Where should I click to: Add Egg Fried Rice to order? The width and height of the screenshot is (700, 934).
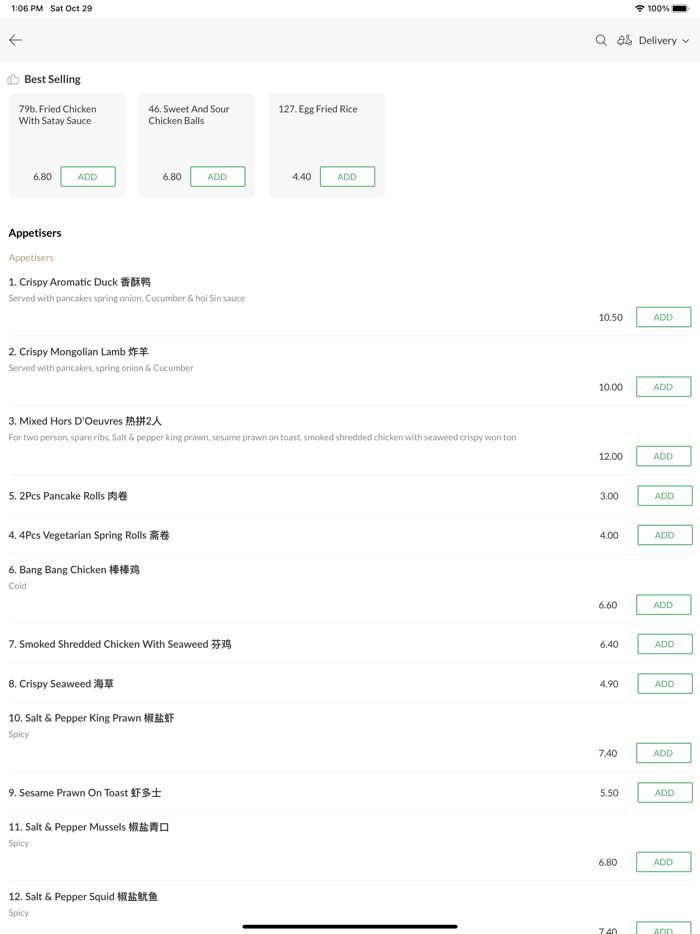pyautogui.click(x=347, y=177)
